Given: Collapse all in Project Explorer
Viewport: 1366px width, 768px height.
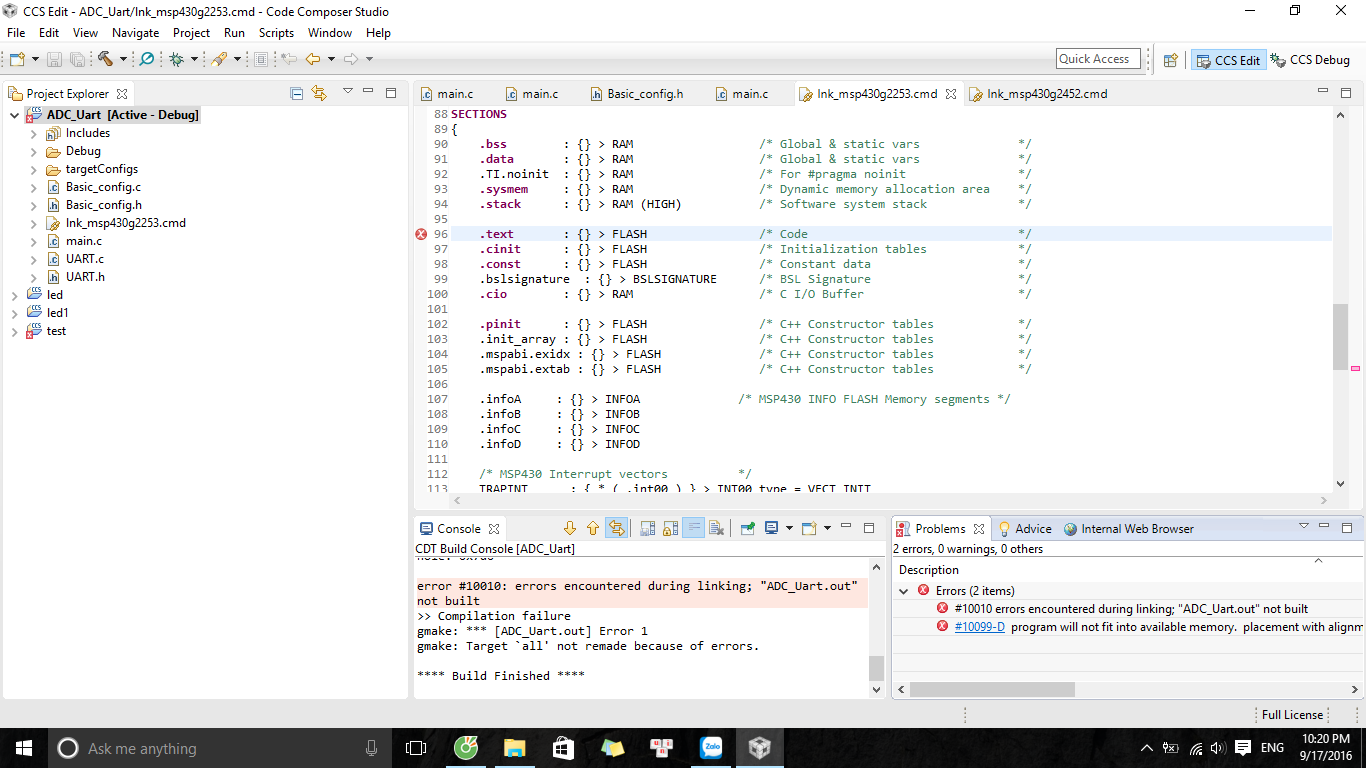Looking at the screenshot, I should tap(296, 93).
